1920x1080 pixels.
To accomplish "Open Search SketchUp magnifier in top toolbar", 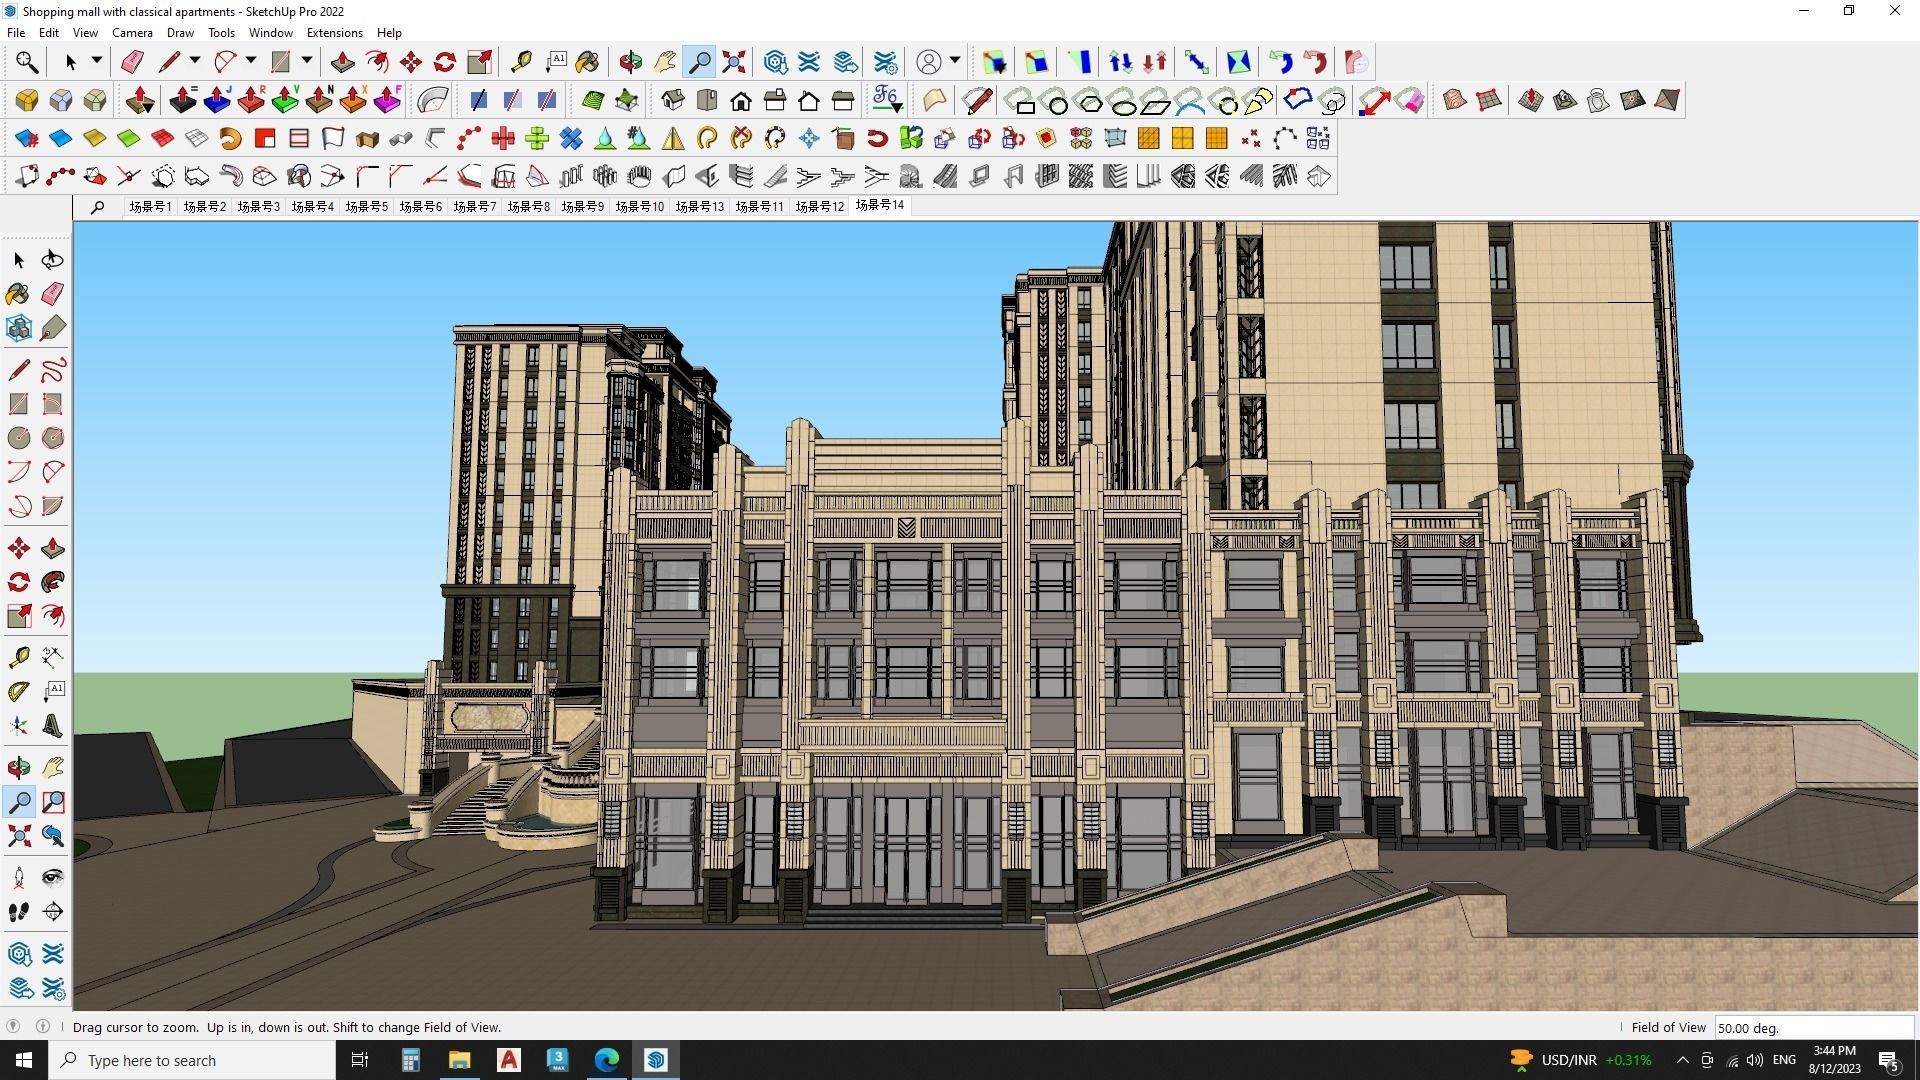I will click(27, 62).
